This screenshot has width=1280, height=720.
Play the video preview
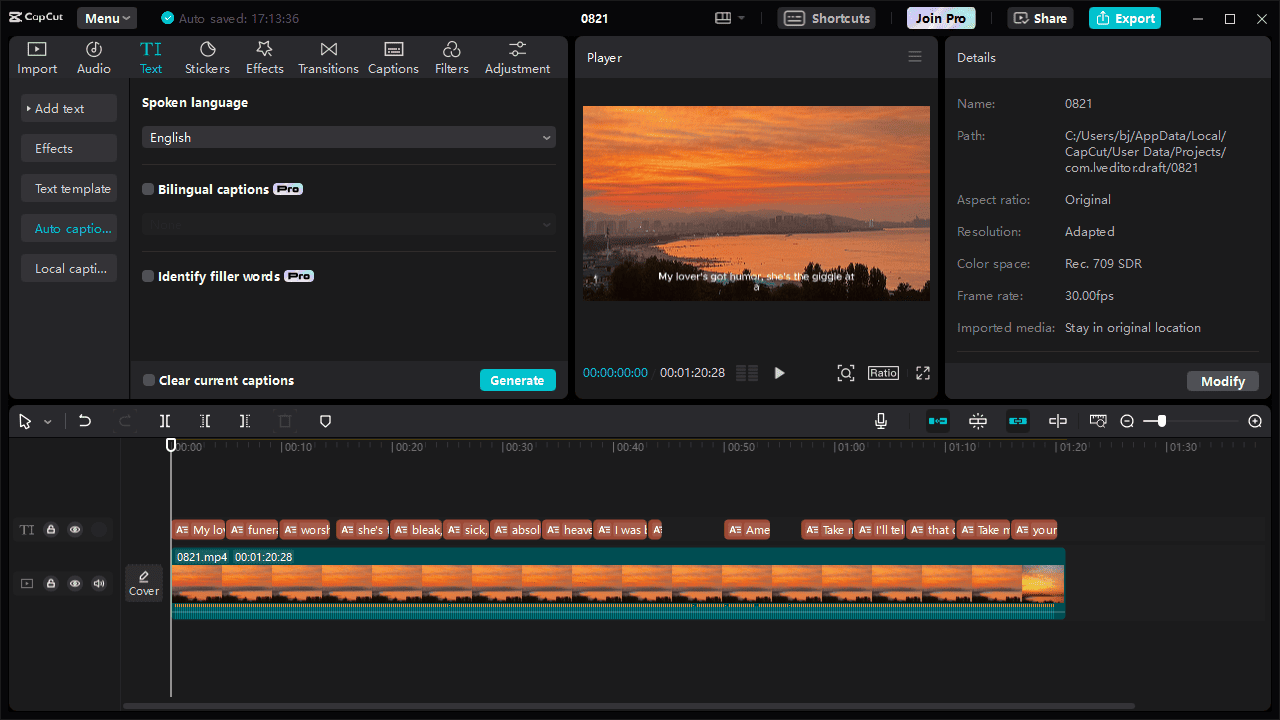779,373
